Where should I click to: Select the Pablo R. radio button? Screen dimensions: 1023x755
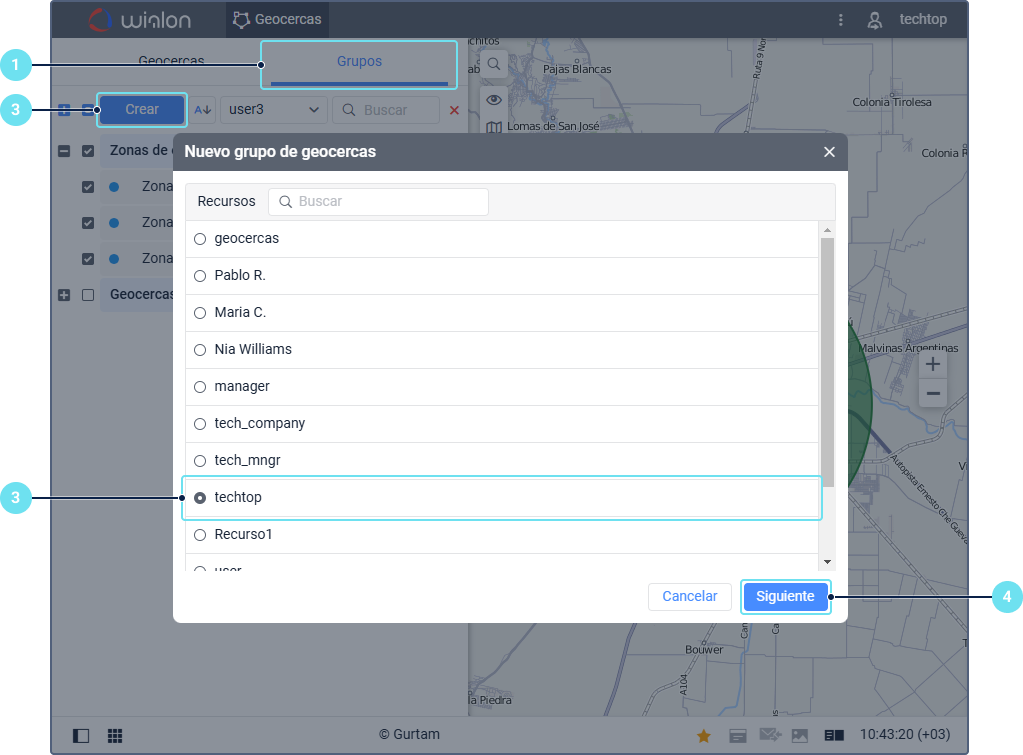tap(200, 276)
